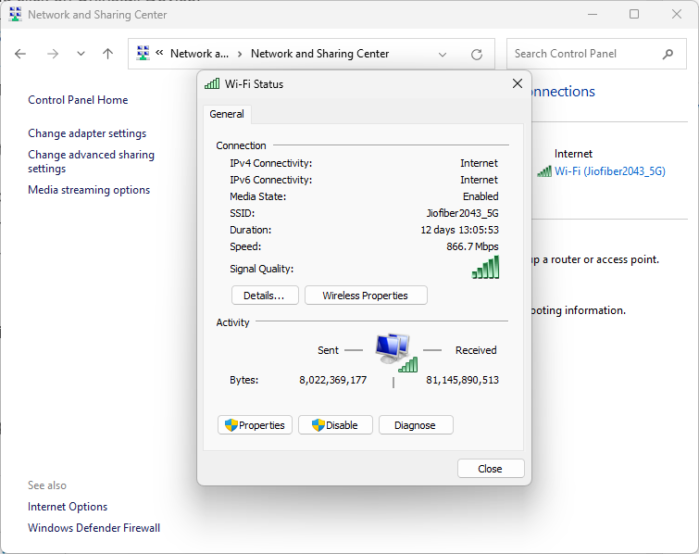699x554 pixels.
Task: Expand the address bar history dropdown
Action: point(443,54)
